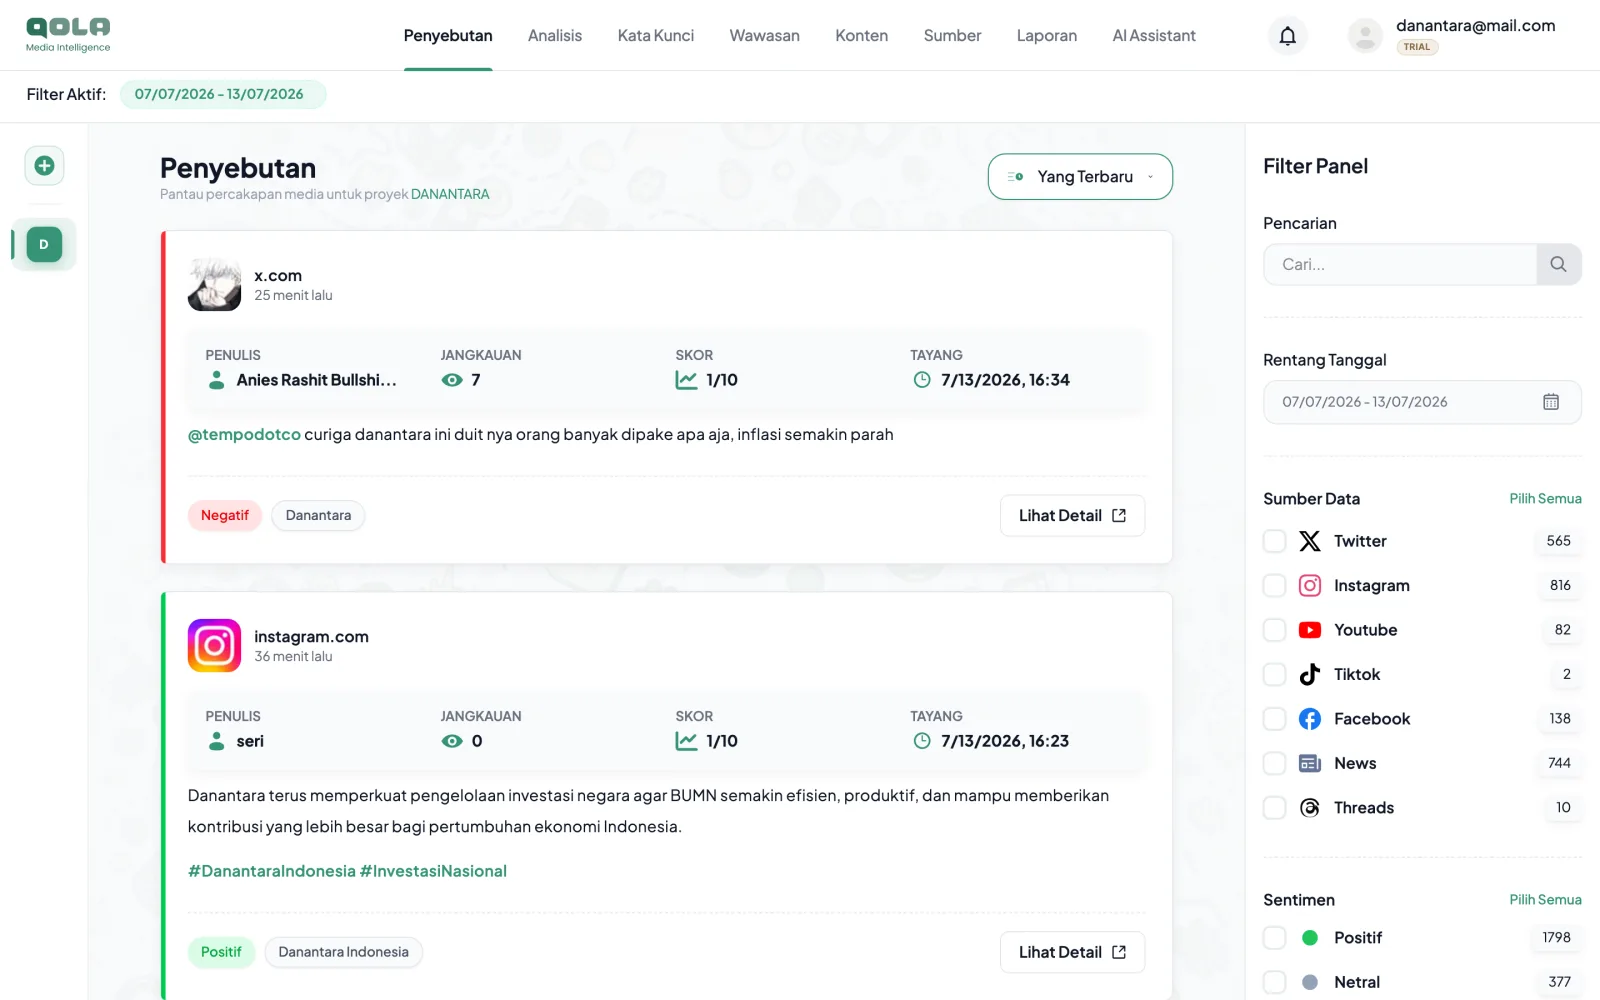
Task: Click the Threads source icon
Action: point(1310,808)
